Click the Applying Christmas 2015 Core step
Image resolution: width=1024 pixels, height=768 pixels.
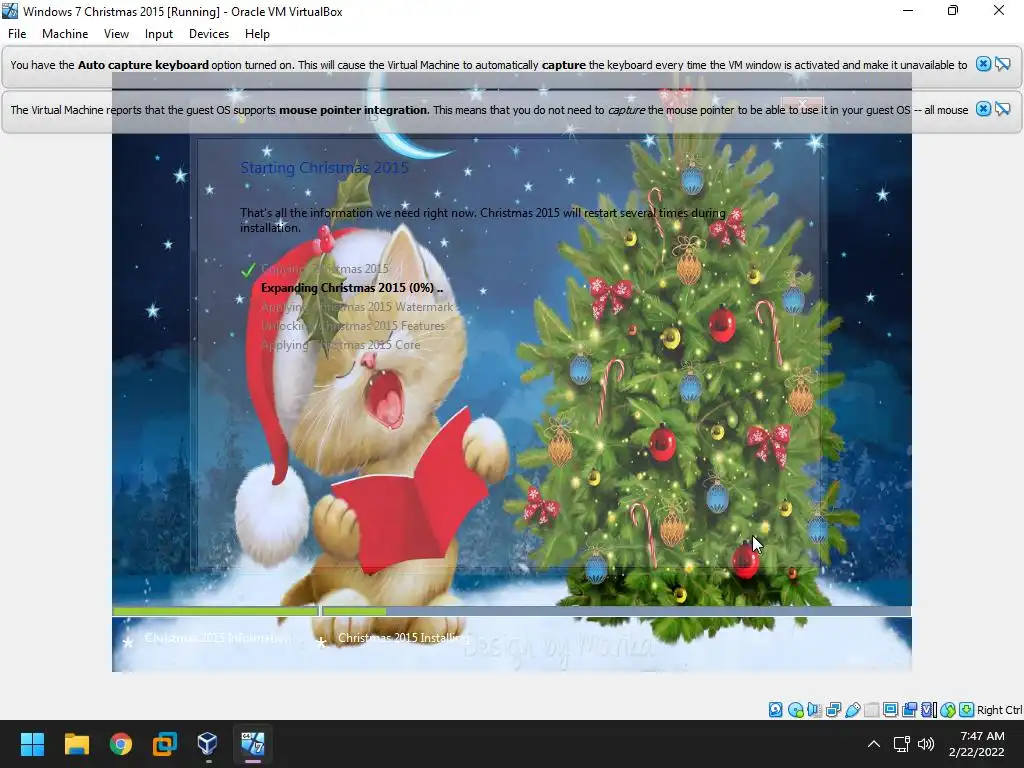[x=340, y=345]
